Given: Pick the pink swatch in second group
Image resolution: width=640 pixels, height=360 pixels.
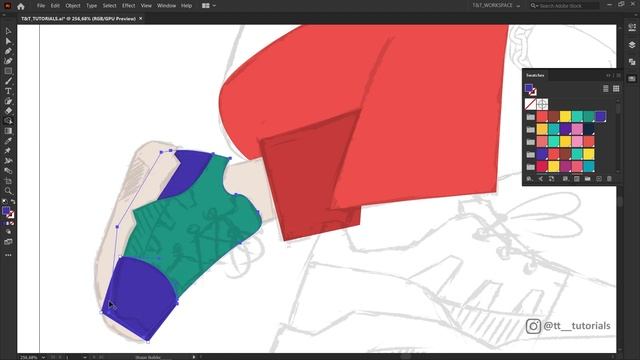Looking at the screenshot, I should [577, 129].
